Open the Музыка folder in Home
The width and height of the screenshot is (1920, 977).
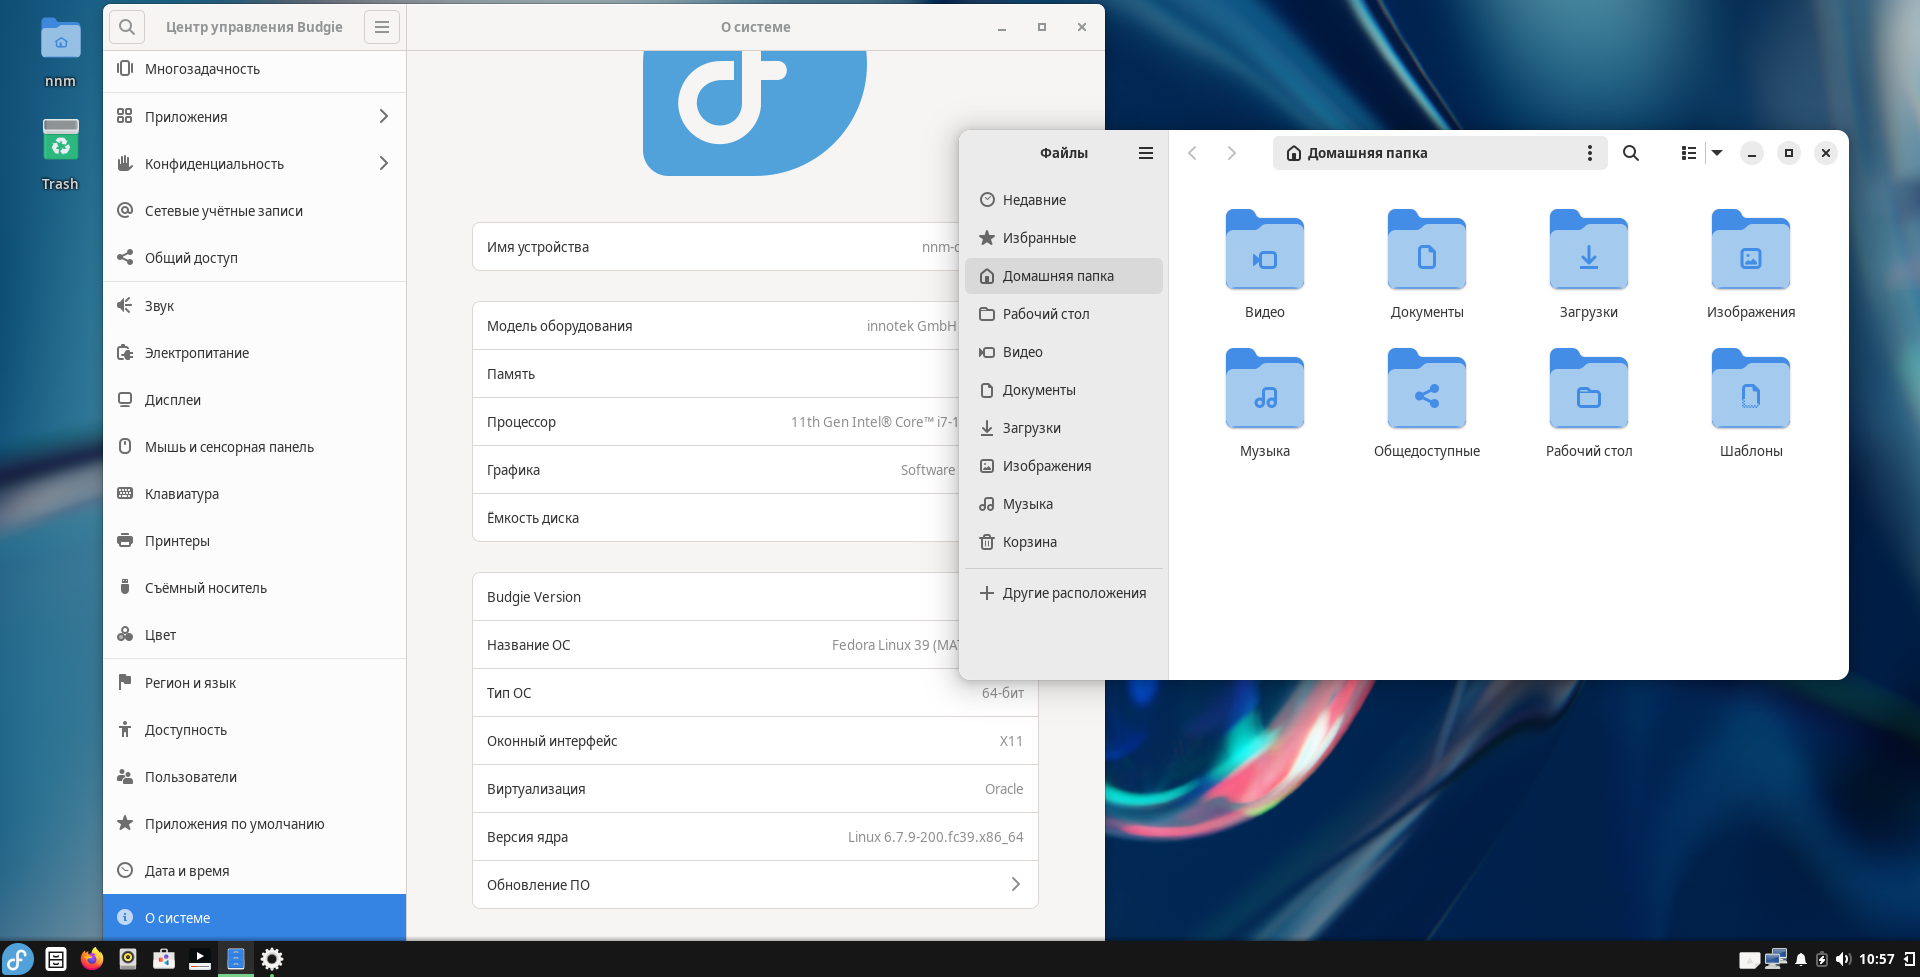1264,391
